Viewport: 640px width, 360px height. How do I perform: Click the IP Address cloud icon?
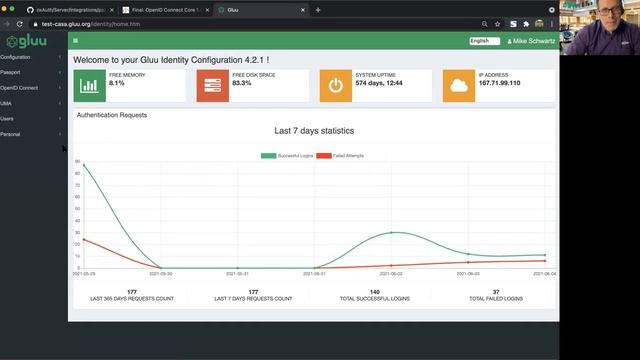(x=459, y=86)
